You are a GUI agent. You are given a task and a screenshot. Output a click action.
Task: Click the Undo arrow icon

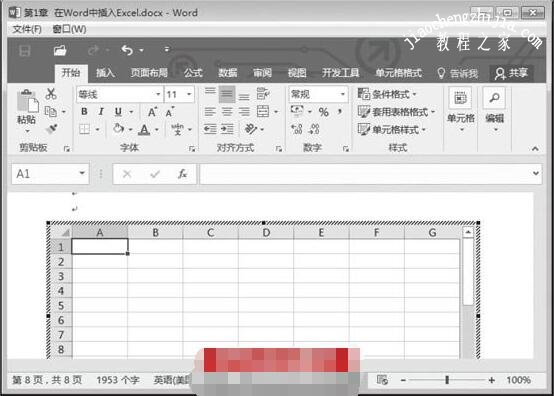pos(127,51)
